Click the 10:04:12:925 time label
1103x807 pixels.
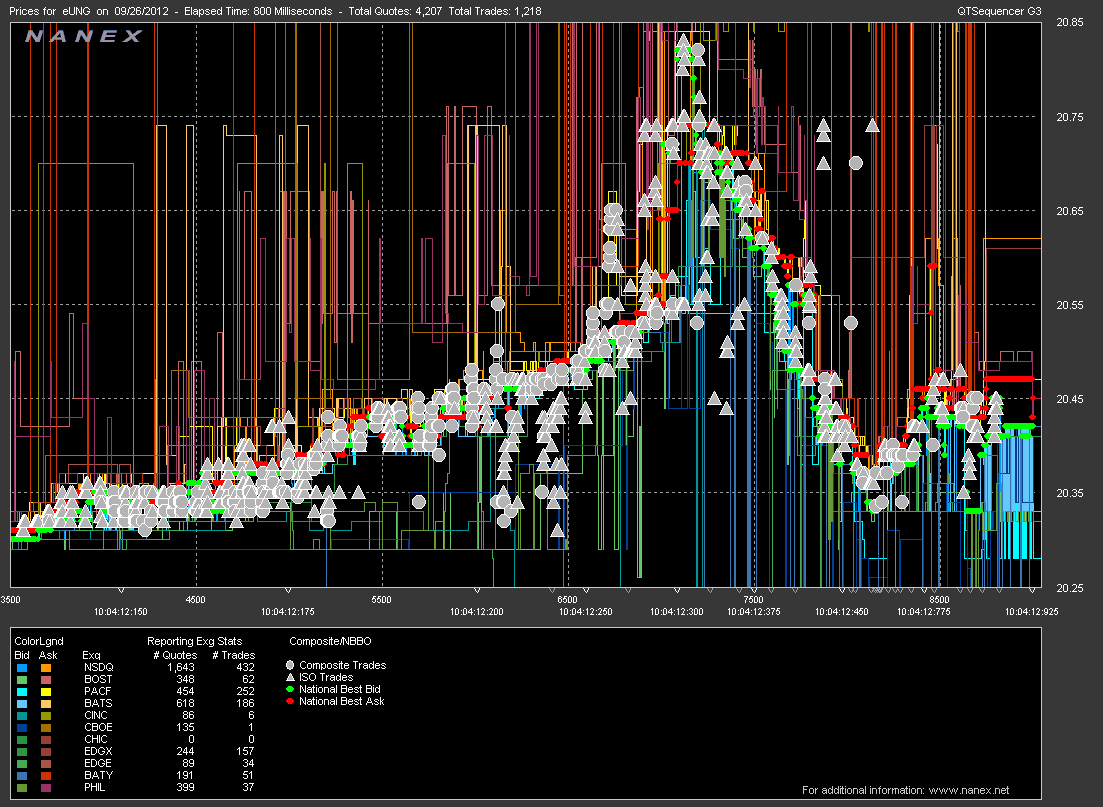(x=1031, y=611)
